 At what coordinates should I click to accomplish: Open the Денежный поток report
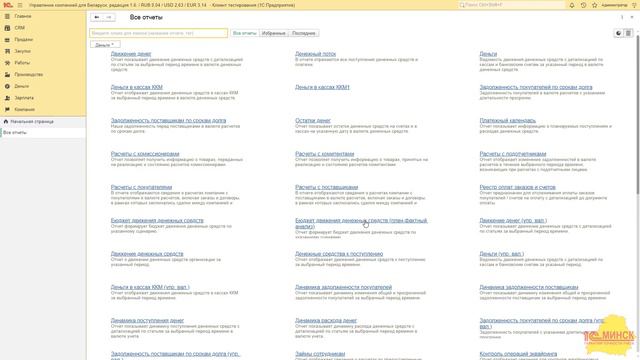point(316,54)
